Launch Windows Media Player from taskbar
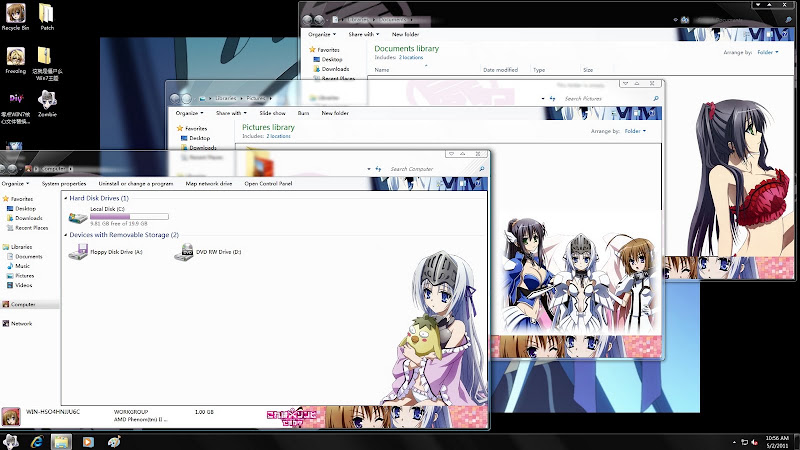Image resolution: width=800 pixels, height=450 pixels. click(88, 441)
